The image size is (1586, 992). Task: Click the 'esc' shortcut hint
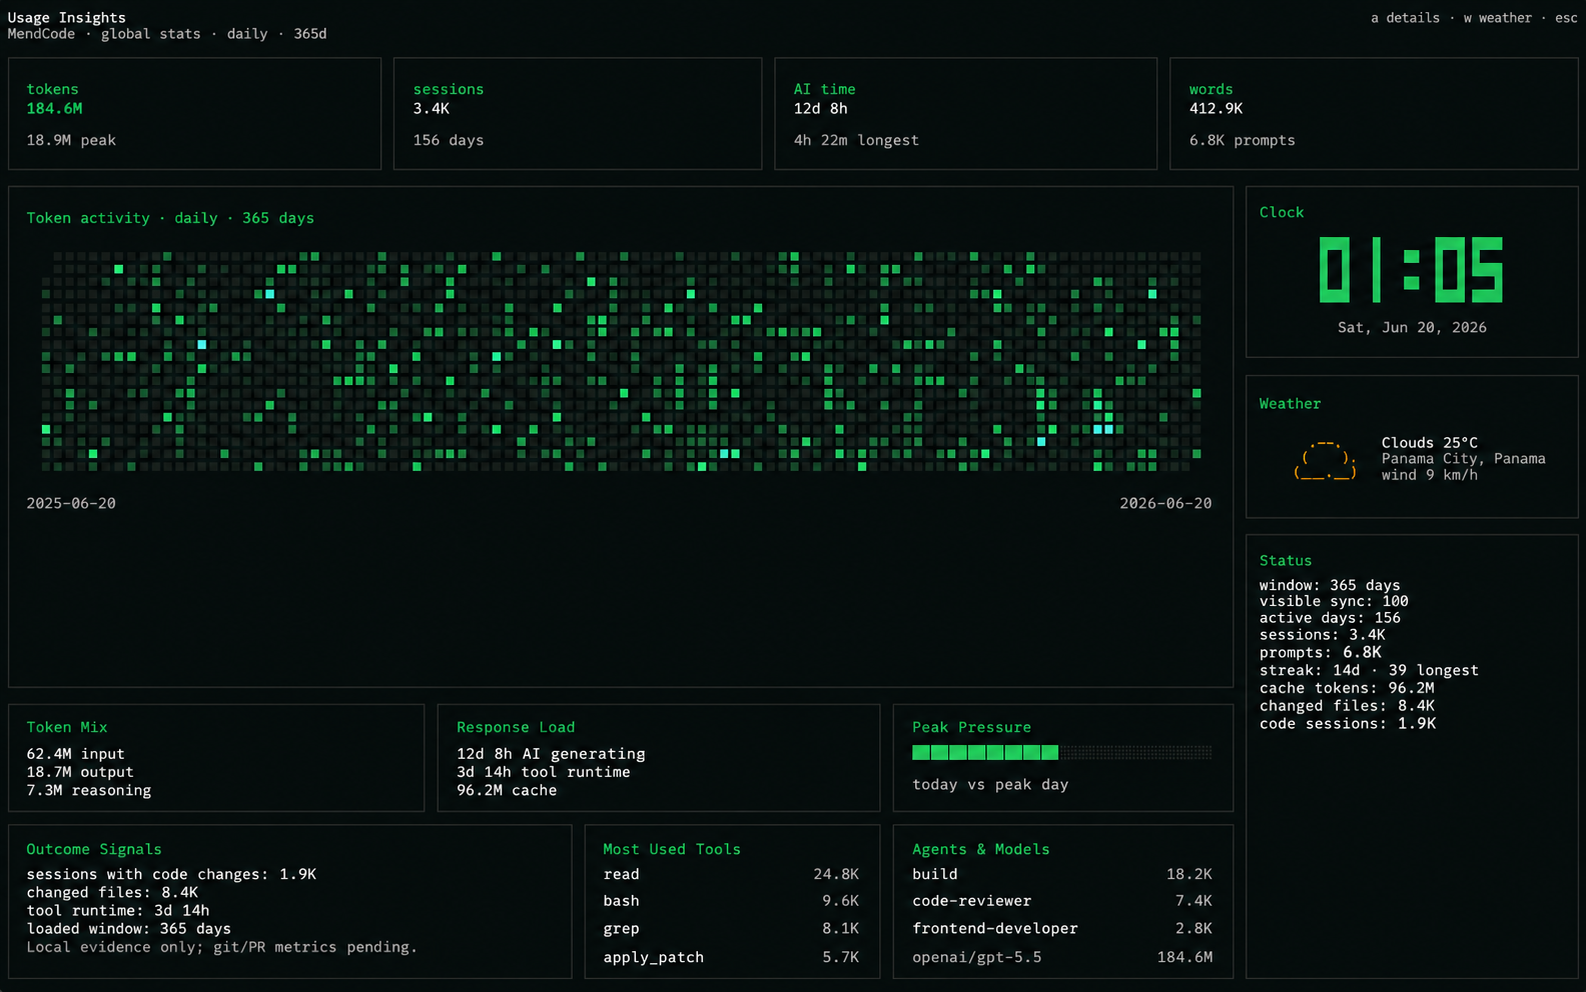pyautogui.click(x=1566, y=18)
